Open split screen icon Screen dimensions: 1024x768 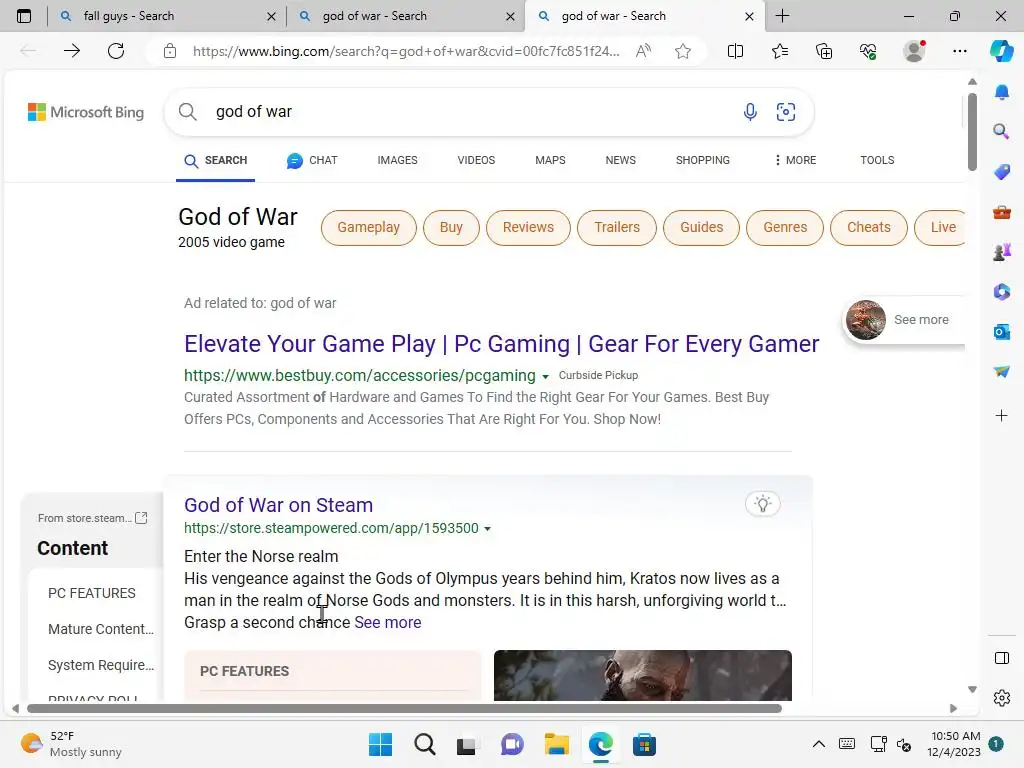click(735, 51)
